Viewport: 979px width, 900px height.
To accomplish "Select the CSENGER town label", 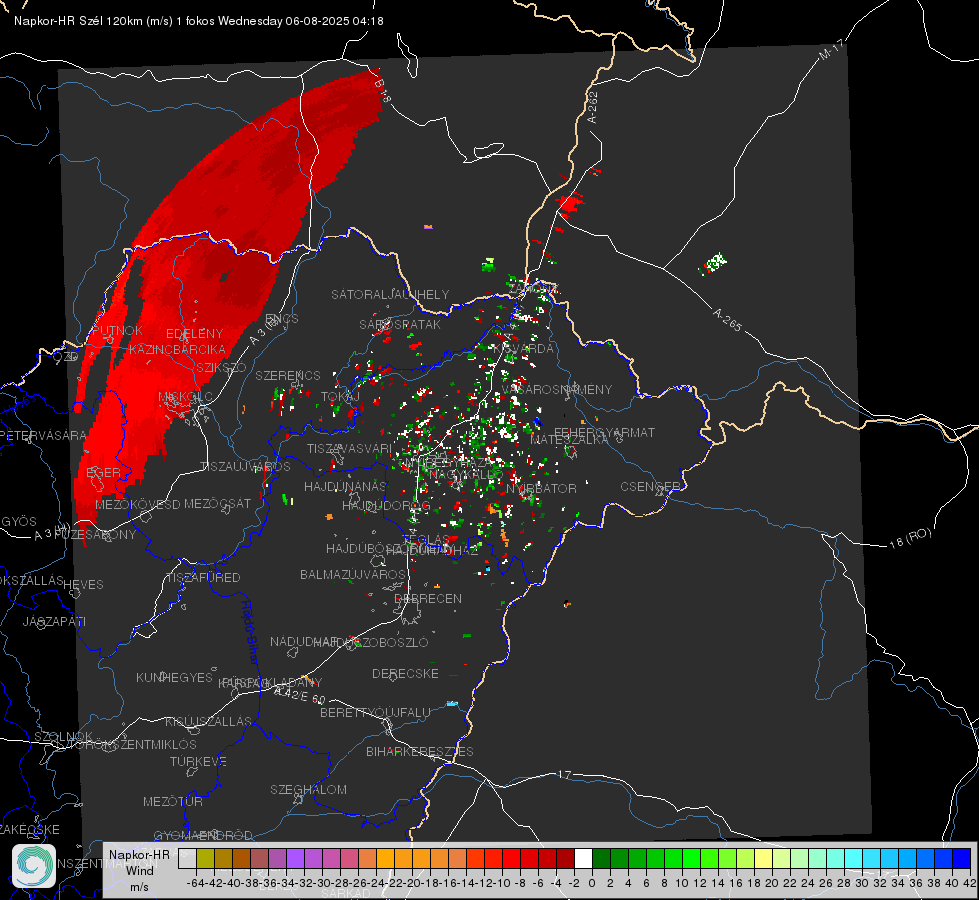I will 650,486.
